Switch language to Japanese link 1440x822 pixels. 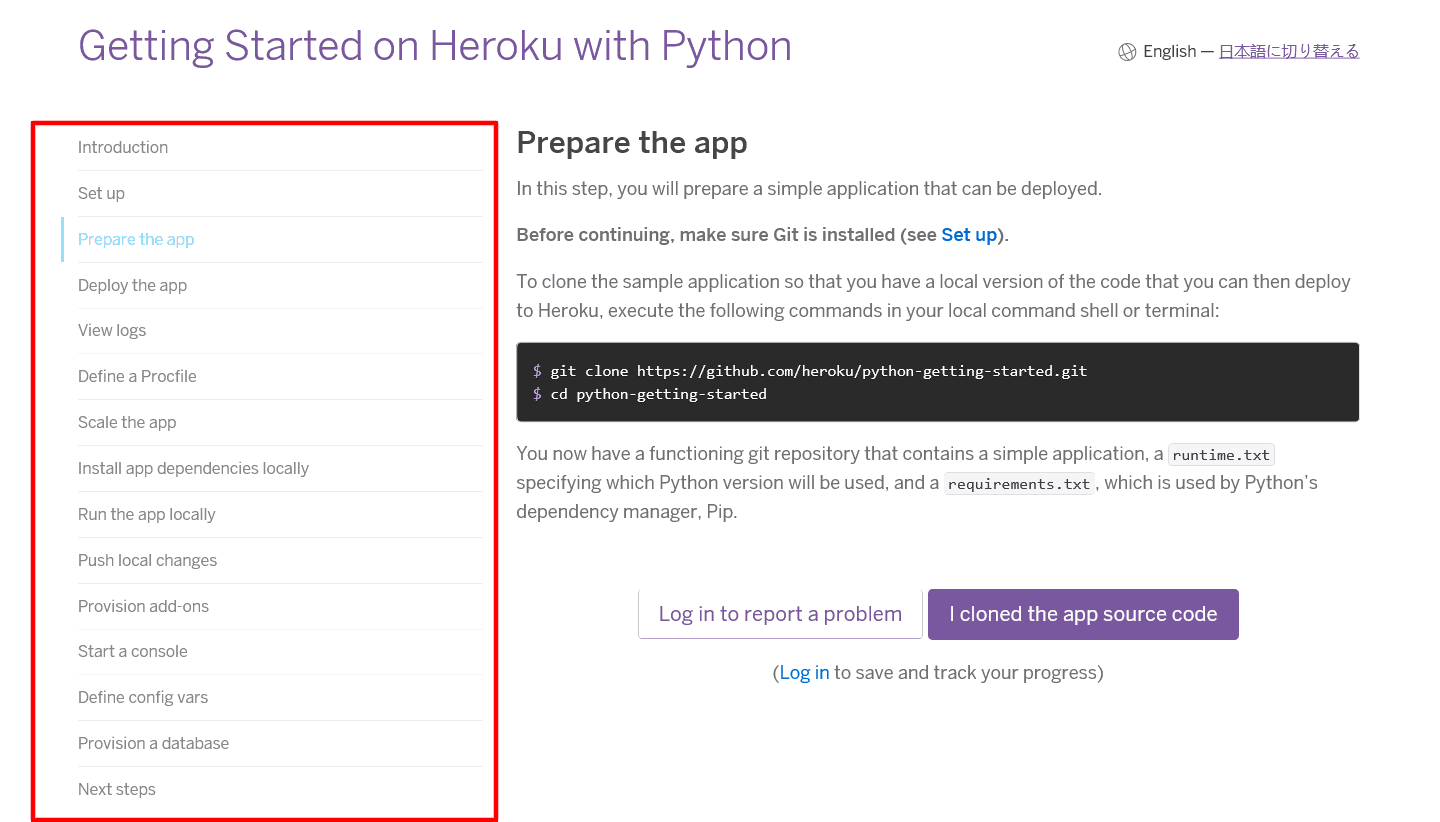pos(1288,51)
